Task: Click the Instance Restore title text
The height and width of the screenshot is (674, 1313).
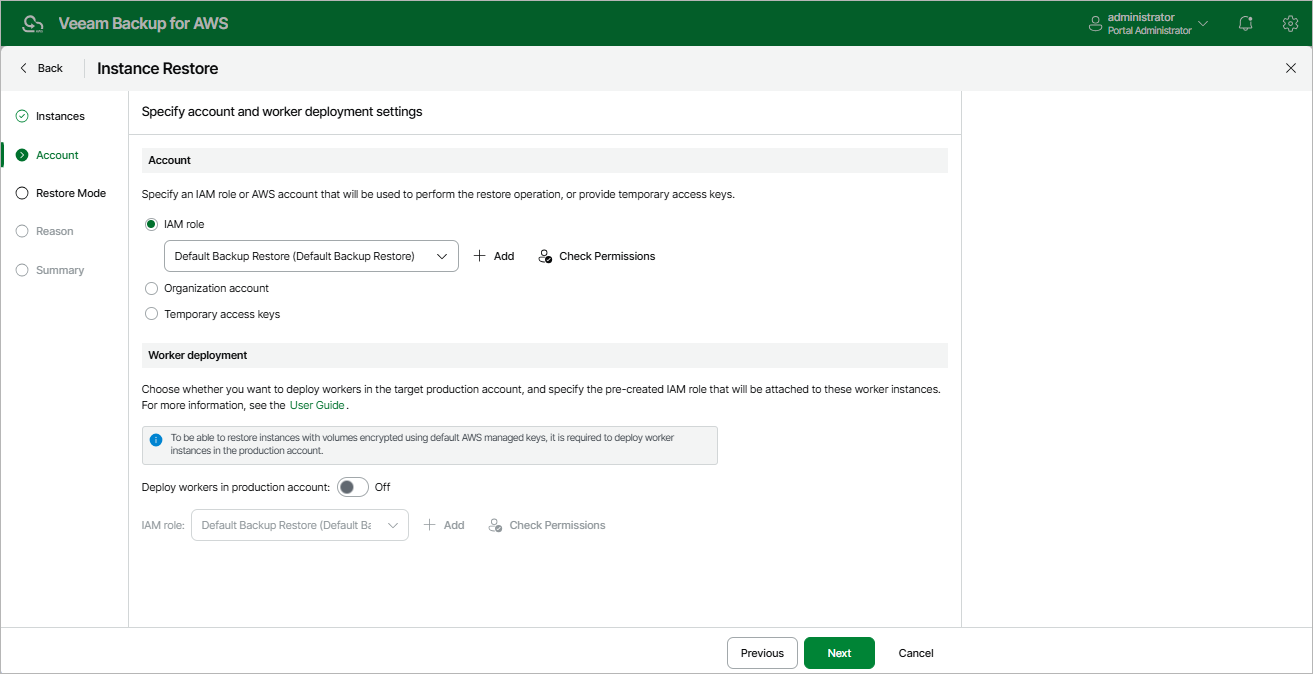Action: (x=157, y=68)
